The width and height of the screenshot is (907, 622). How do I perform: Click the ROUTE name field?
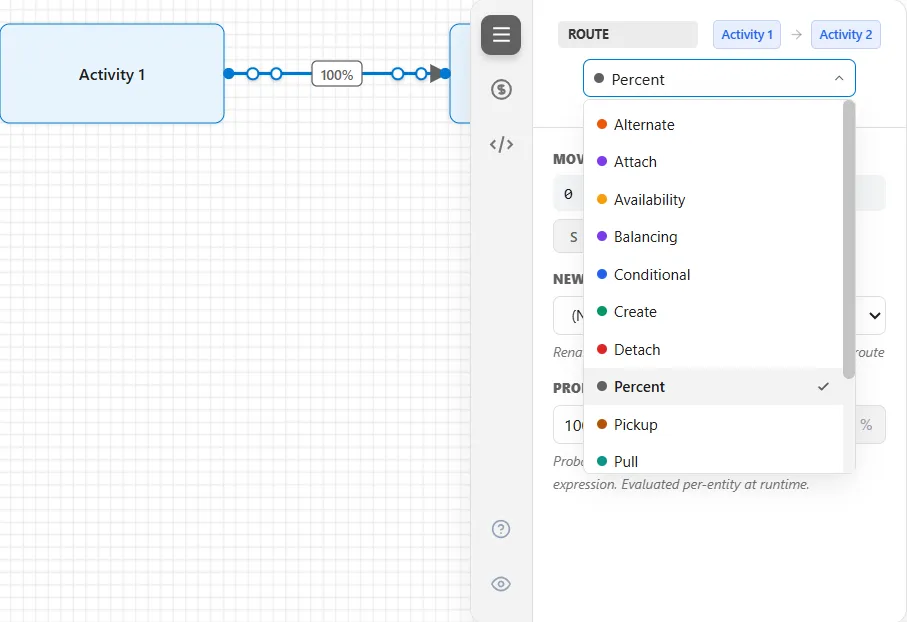point(628,35)
